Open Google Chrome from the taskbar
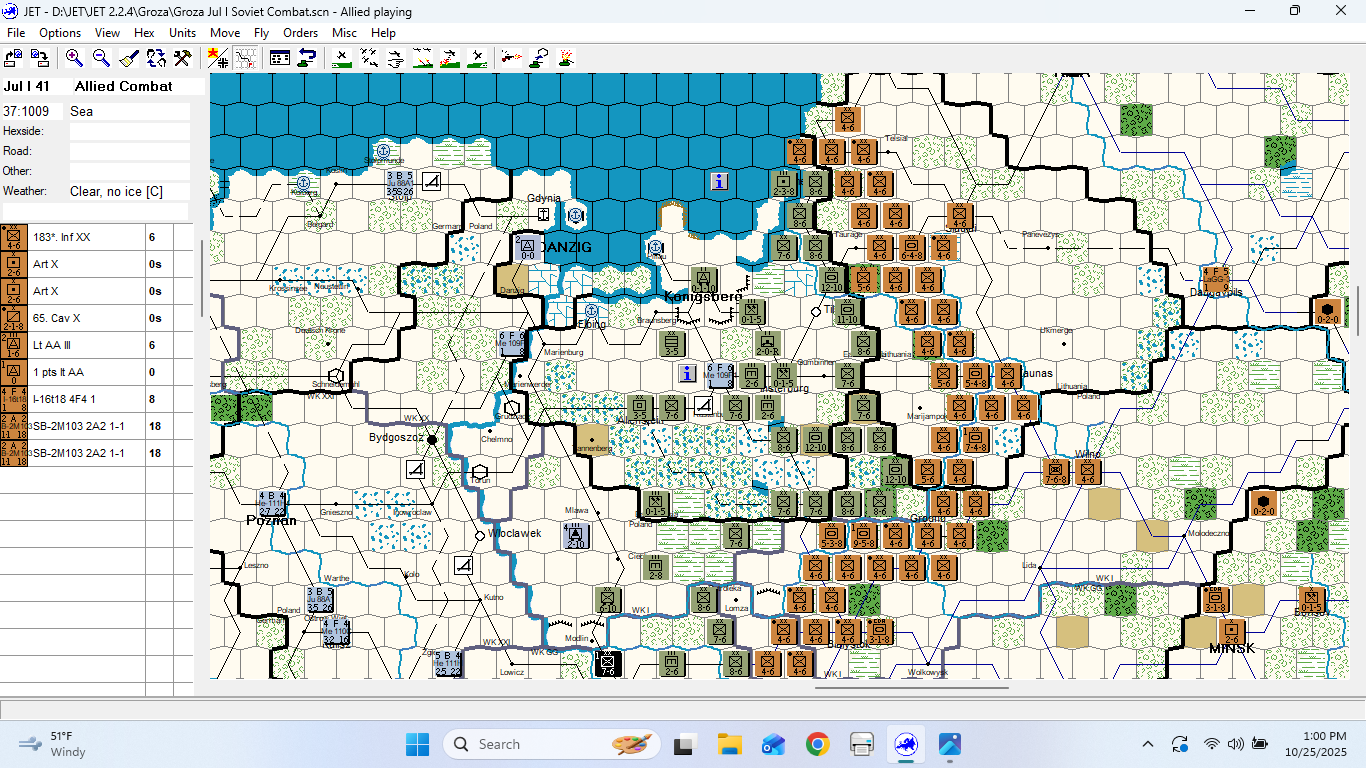Image resolution: width=1366 pixels, height=768 pixels. [817, 744]
